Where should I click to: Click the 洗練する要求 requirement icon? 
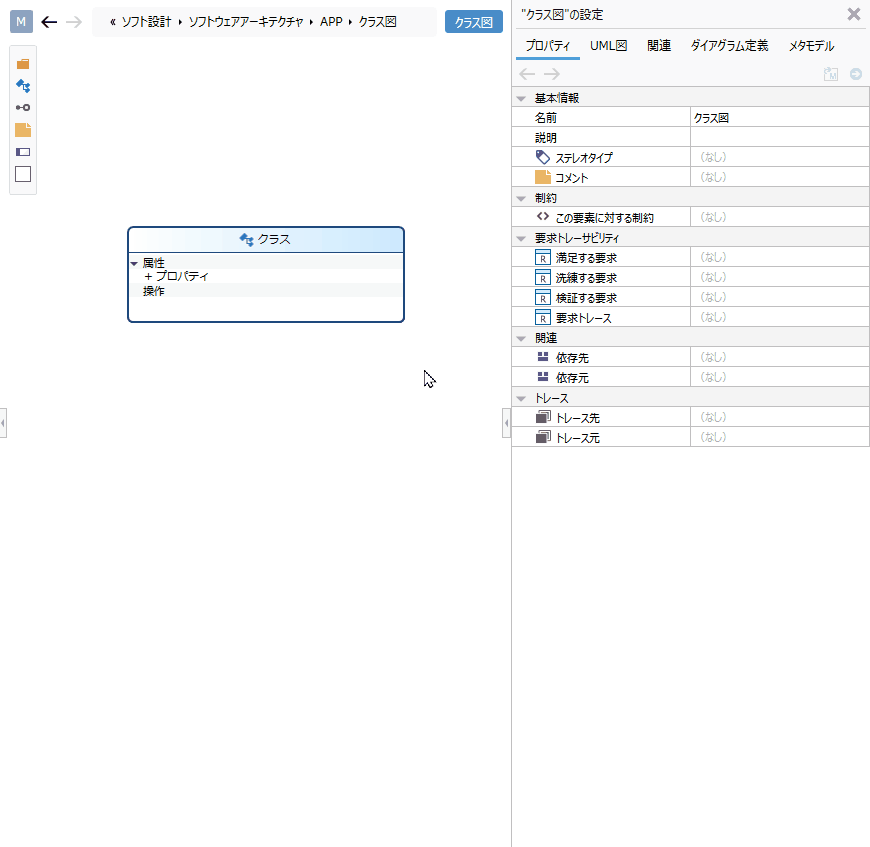[543, 277]
